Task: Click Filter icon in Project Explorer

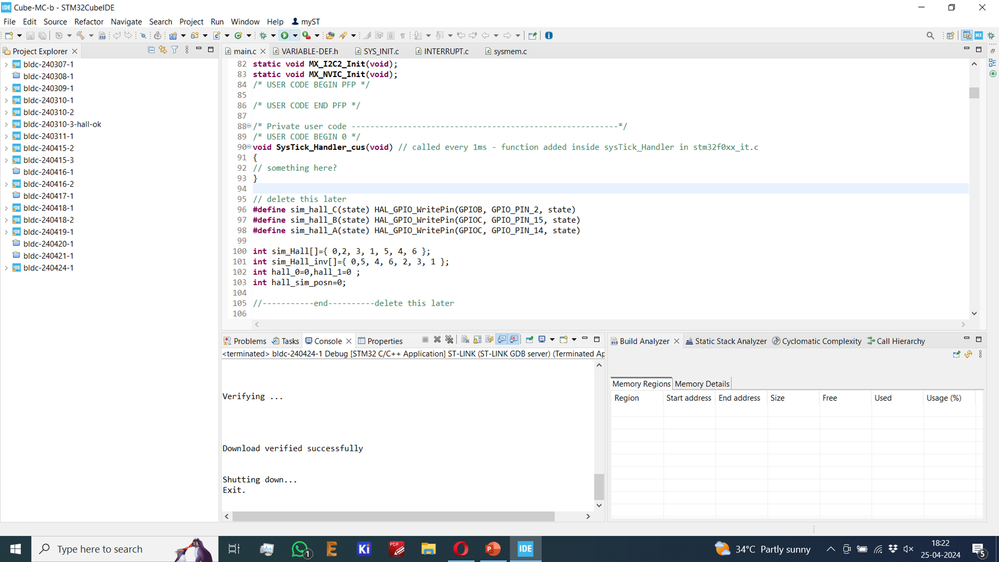Action: pyautogui.click(x=175, y=50)
